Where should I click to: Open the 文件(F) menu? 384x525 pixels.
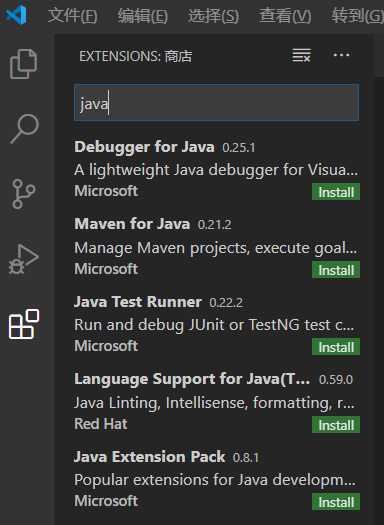click(x=72, y=15)
